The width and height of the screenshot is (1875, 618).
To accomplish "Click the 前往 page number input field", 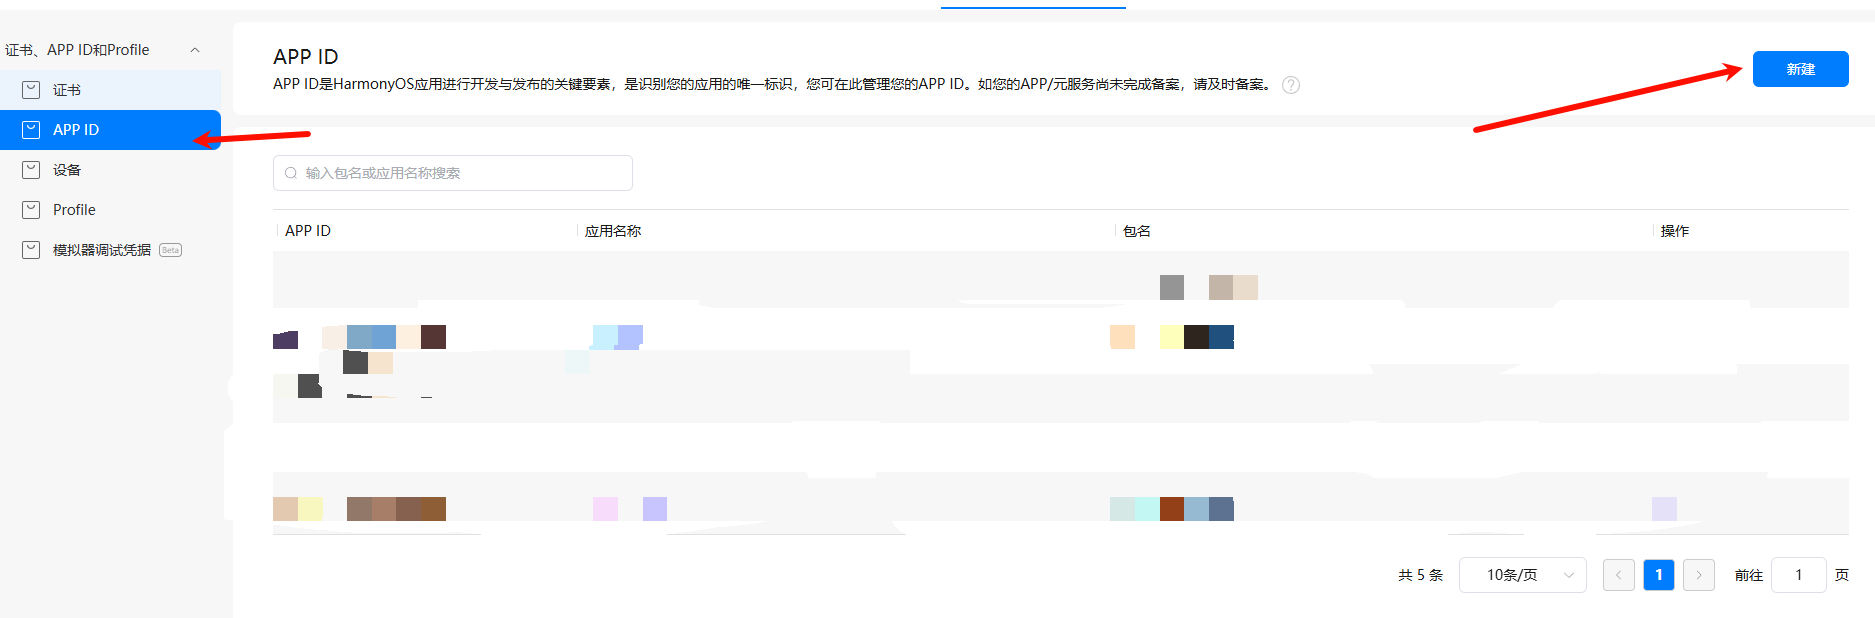I will point(1798,575).
